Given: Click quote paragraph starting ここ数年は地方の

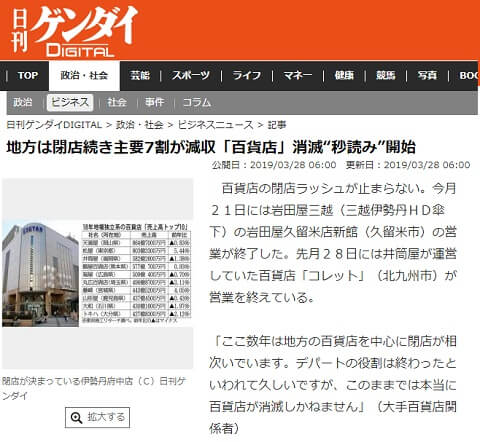Looking at the screenshot, I should coord(333,385).
